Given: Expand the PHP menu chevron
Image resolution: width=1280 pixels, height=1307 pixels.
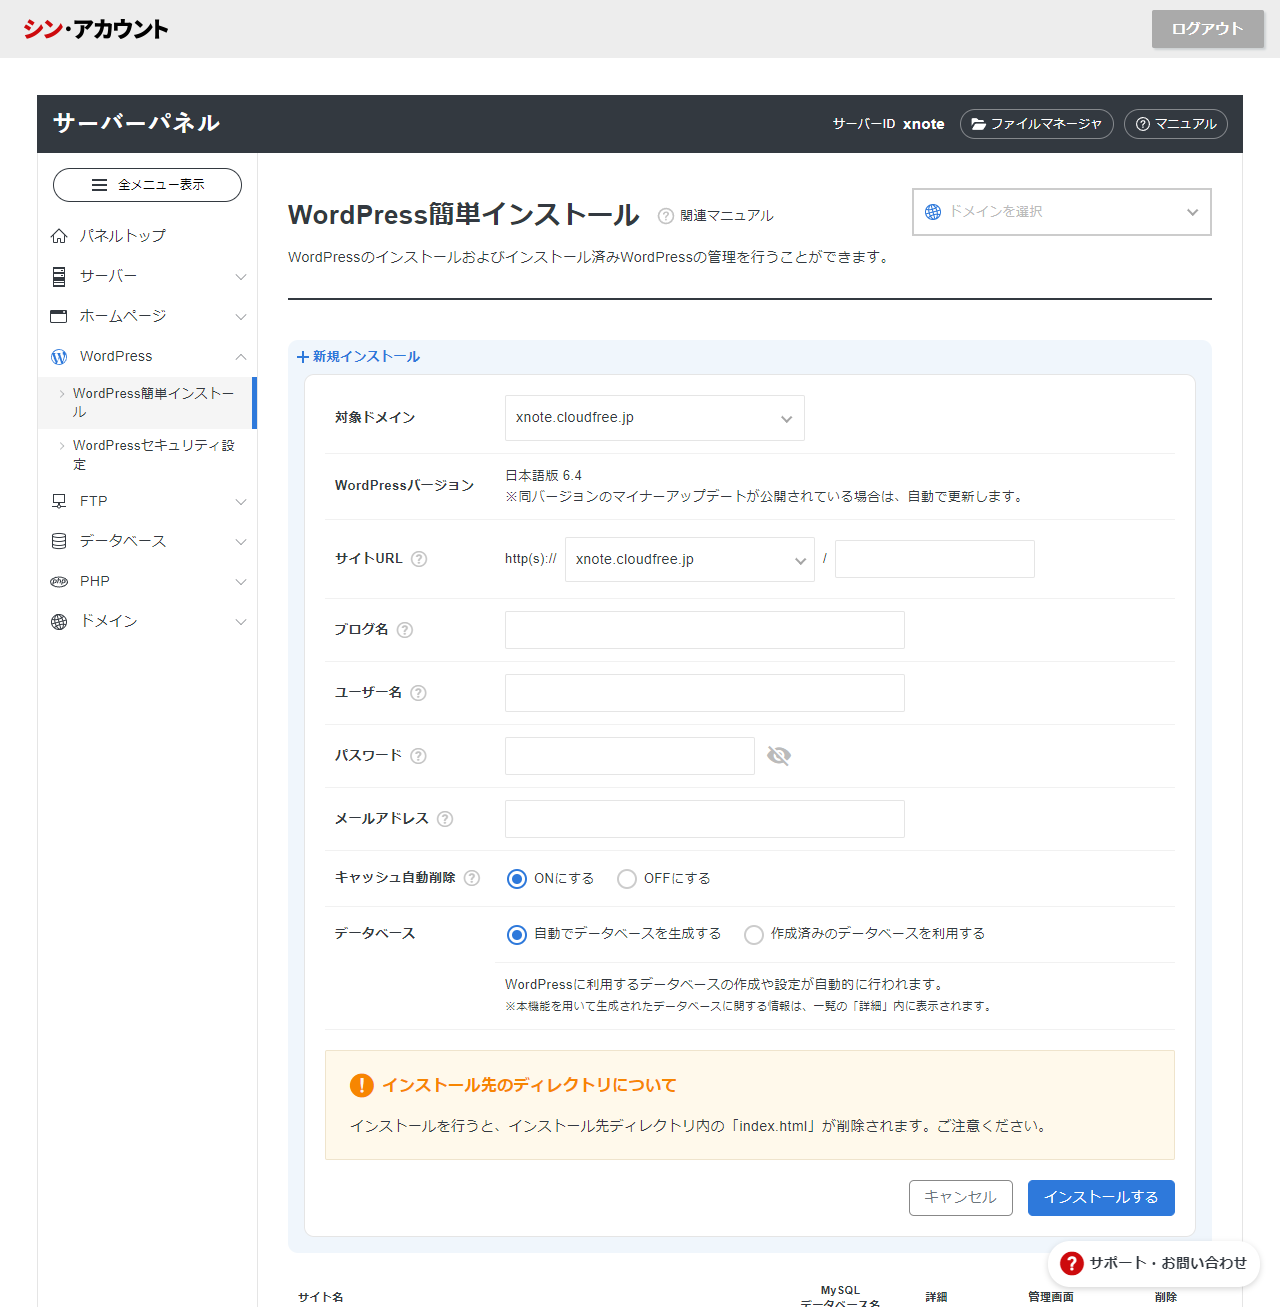Looking at the screenshot, I should point(241,582).
